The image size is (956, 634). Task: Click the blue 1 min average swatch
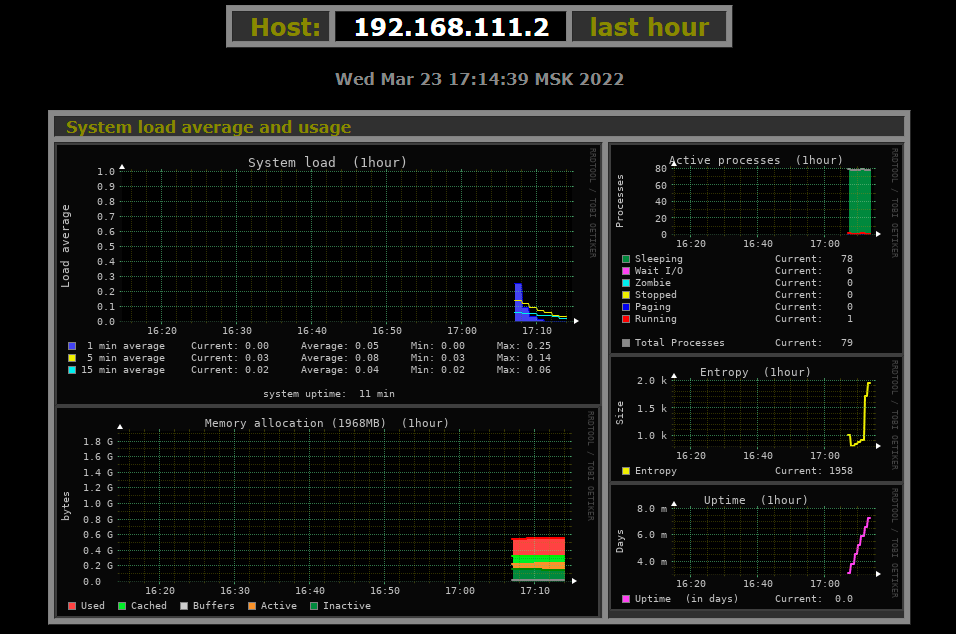(72, 346)
